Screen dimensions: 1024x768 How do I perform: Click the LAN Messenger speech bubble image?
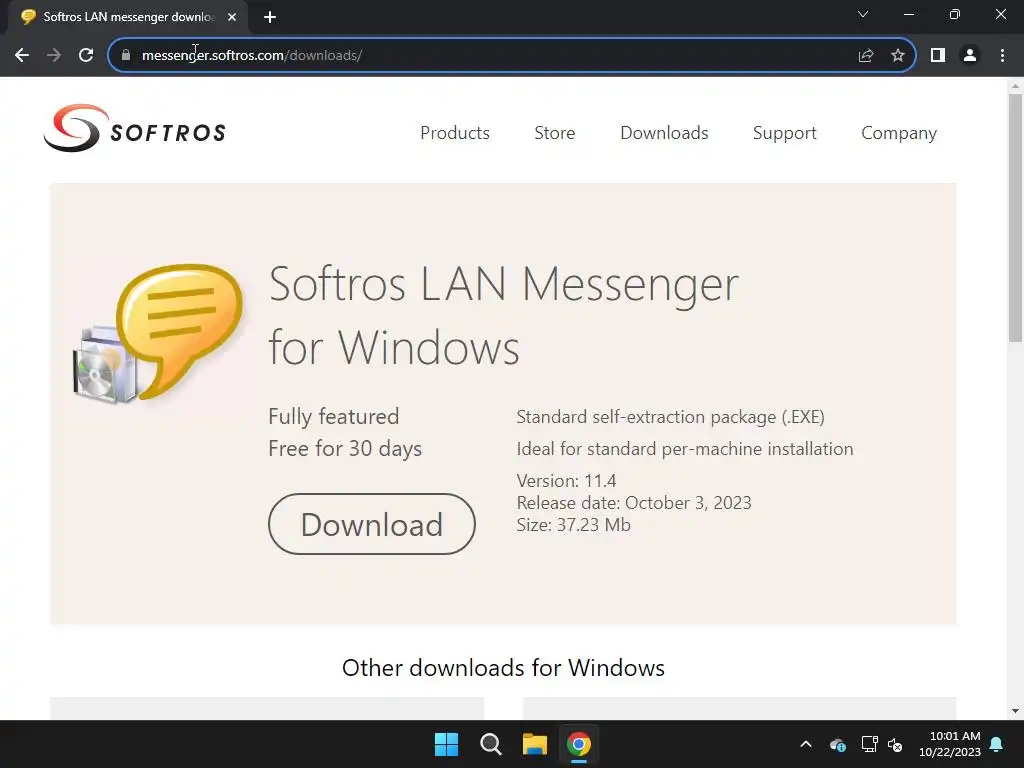159,333
